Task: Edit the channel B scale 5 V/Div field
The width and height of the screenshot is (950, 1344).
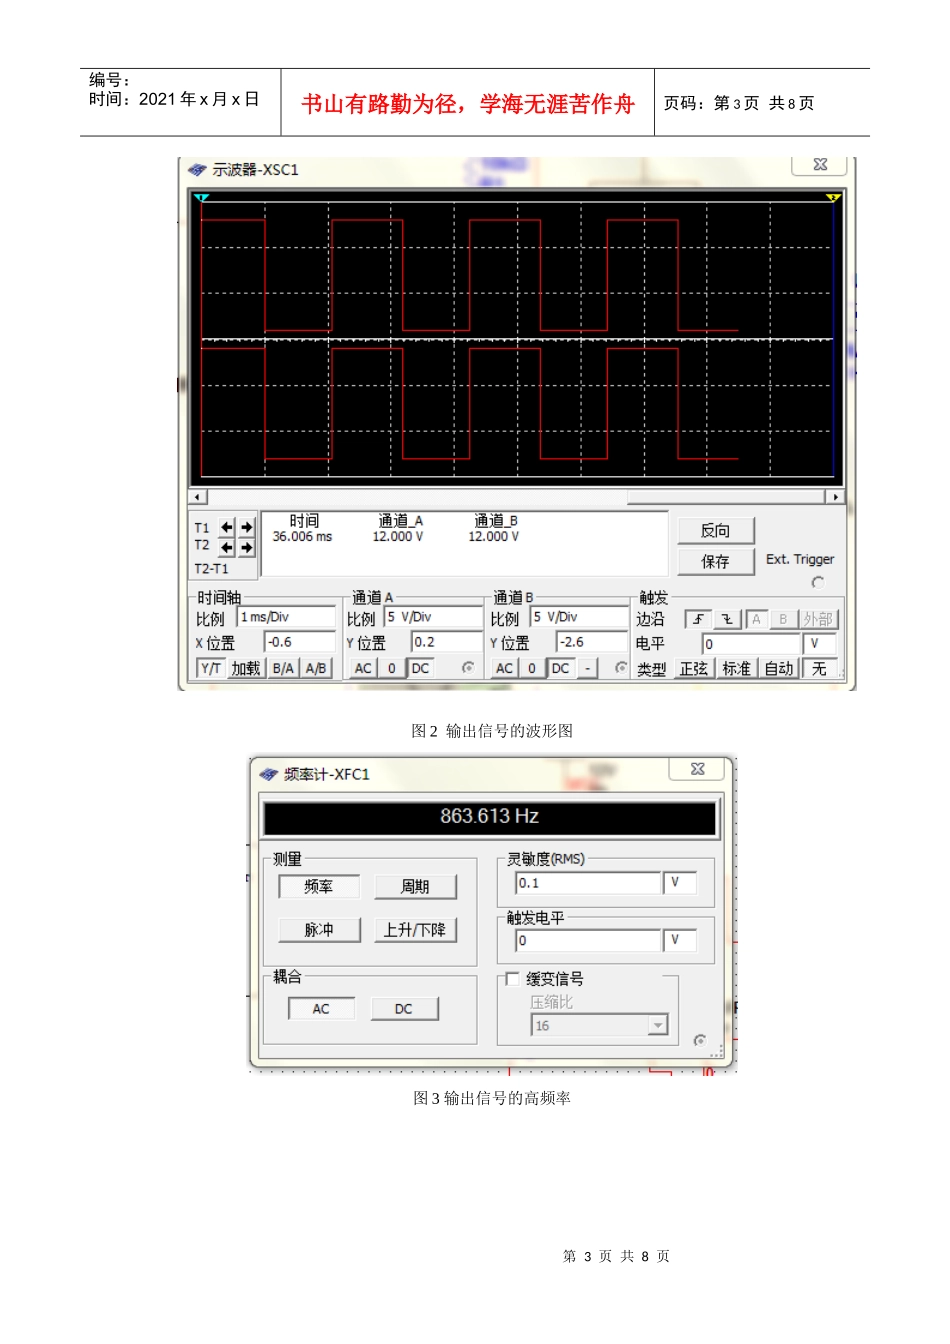Action: tap(579, 617)
